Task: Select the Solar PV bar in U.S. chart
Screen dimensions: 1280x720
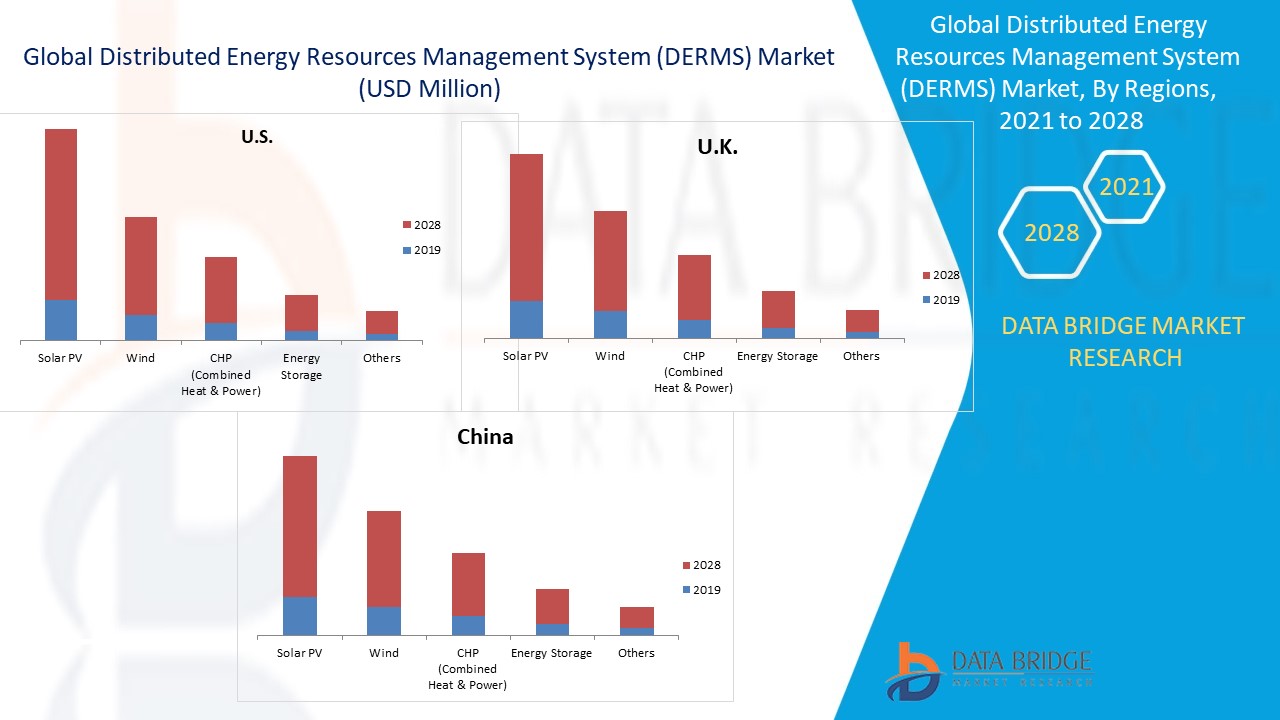Action: click(x=61, y=235)
